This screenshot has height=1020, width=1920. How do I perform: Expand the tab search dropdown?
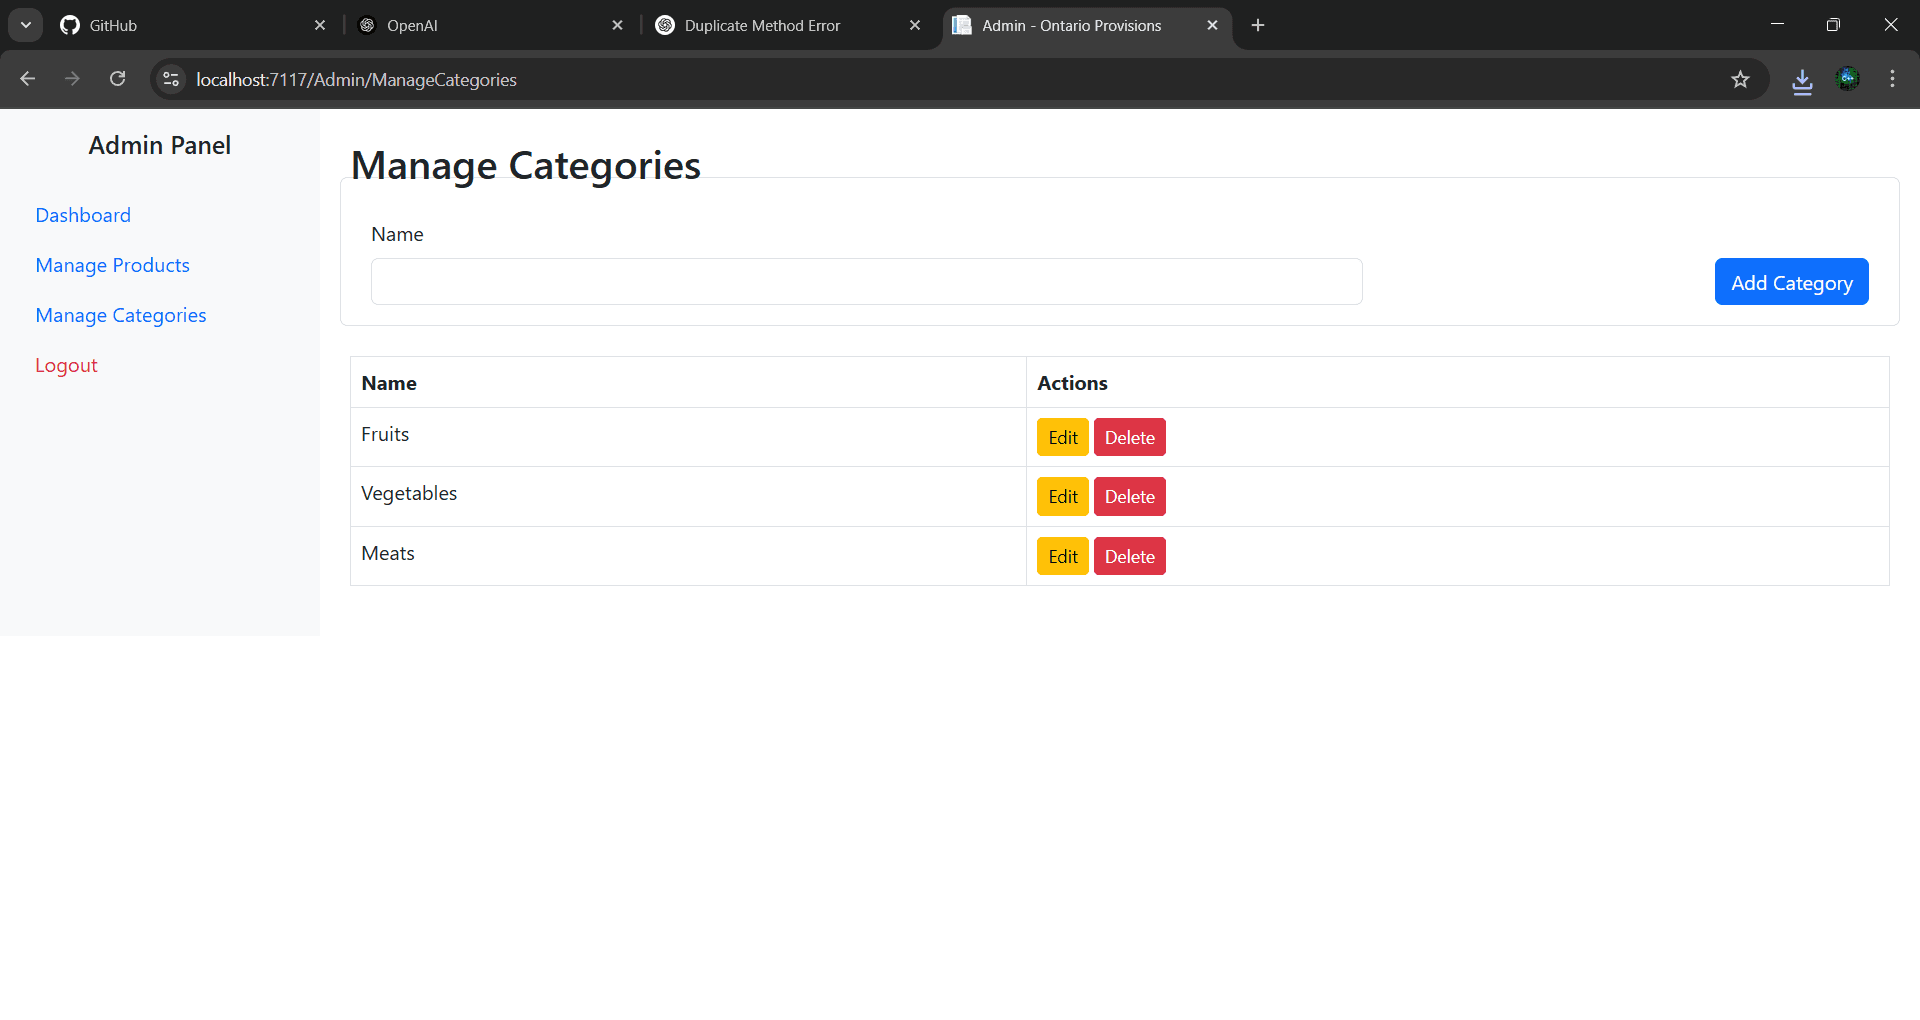tap(26, 25)
